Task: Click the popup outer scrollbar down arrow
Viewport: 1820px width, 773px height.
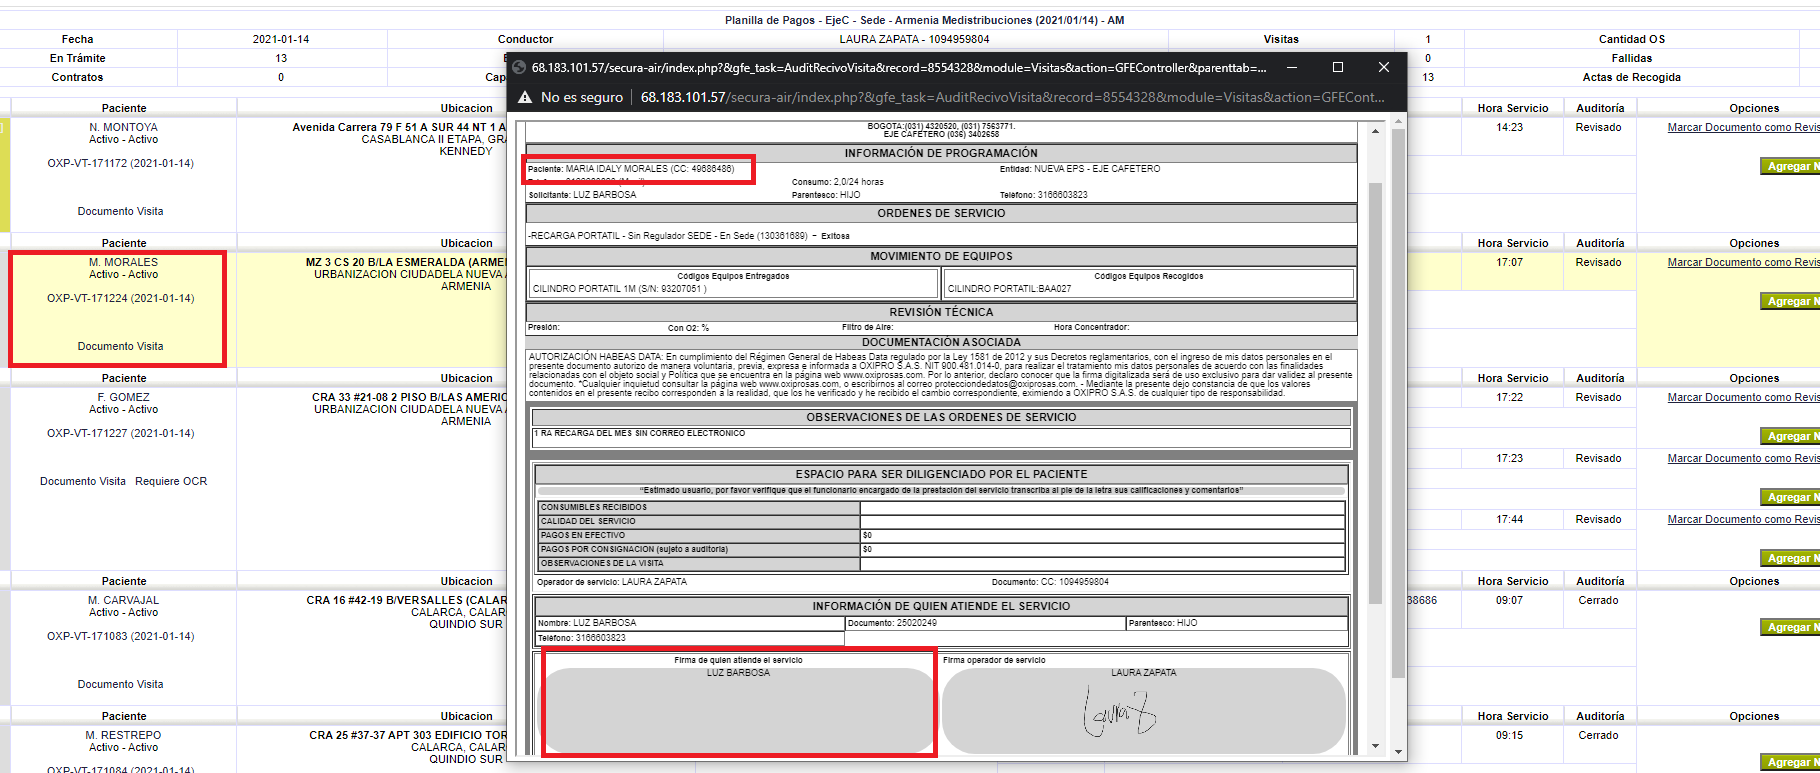Action: (x=1398, y=752)
